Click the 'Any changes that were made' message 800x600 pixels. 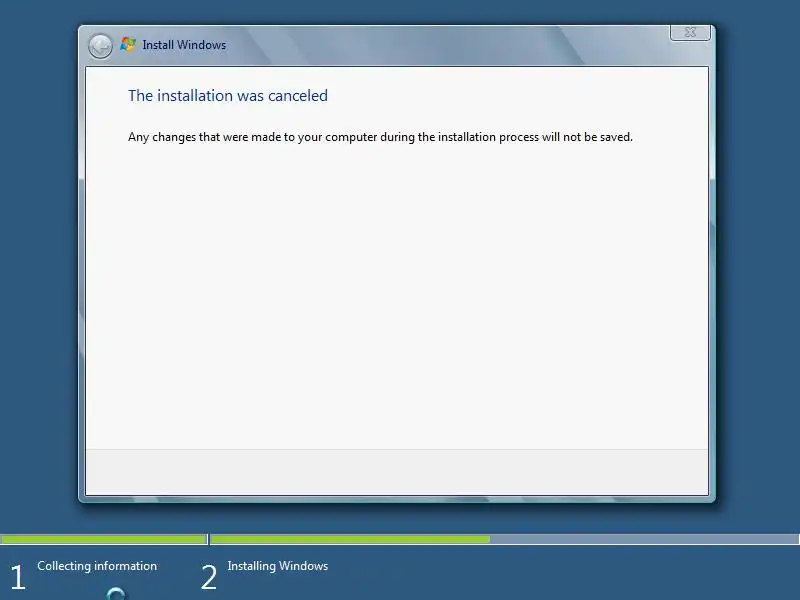click(x=380, y=137)
